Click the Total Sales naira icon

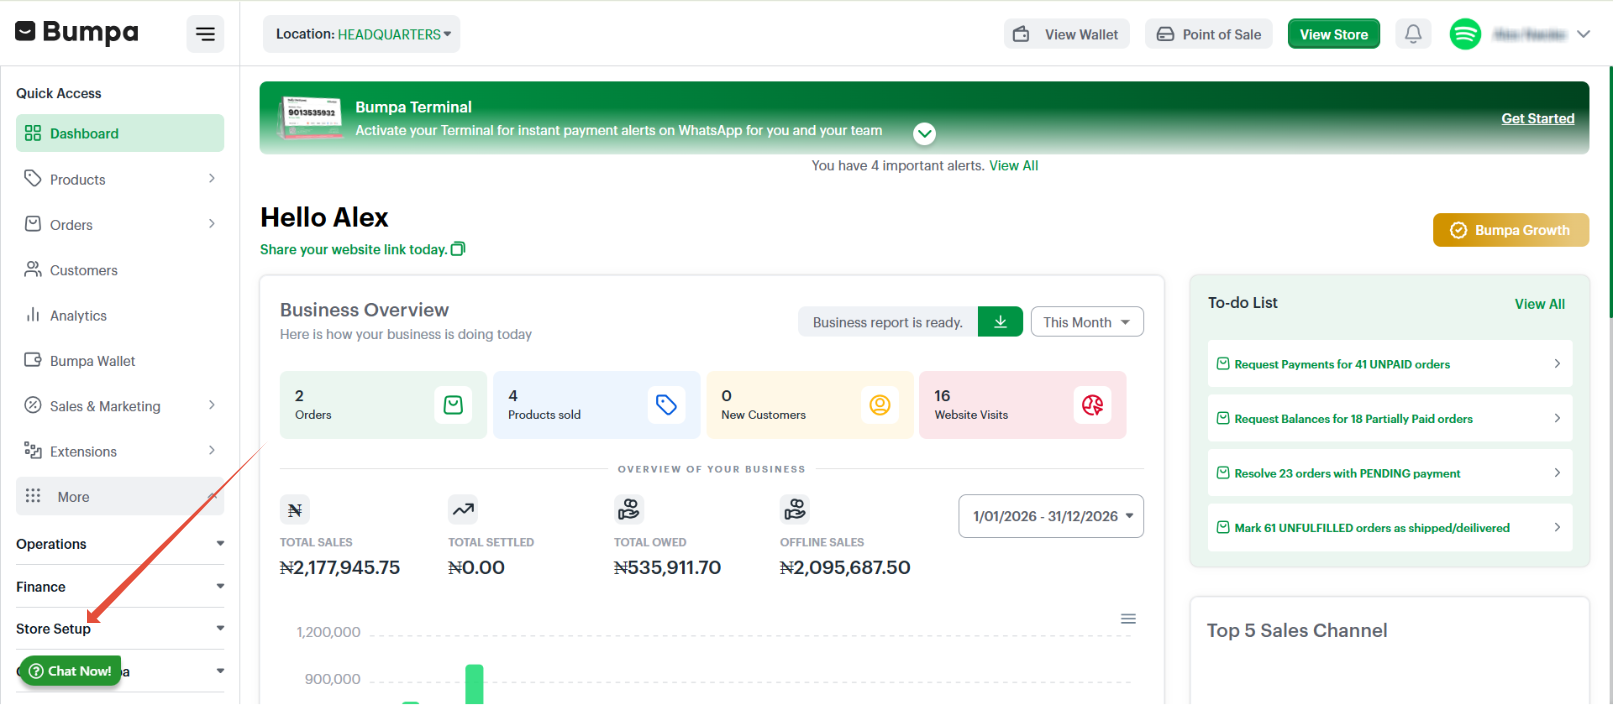point(295,510)
